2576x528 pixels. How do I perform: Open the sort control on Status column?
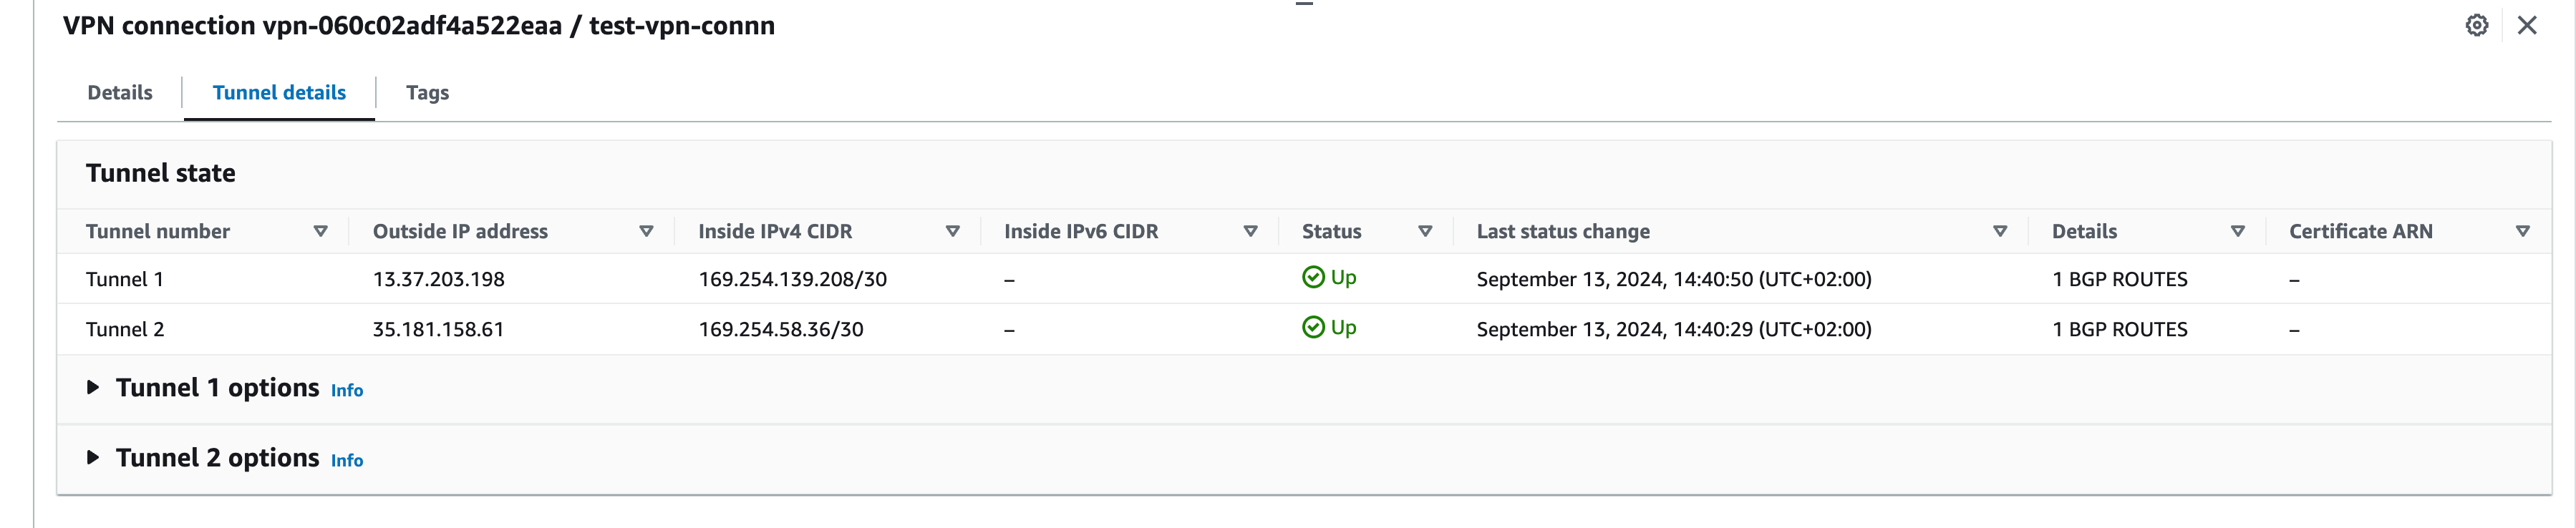point(1425,231)
